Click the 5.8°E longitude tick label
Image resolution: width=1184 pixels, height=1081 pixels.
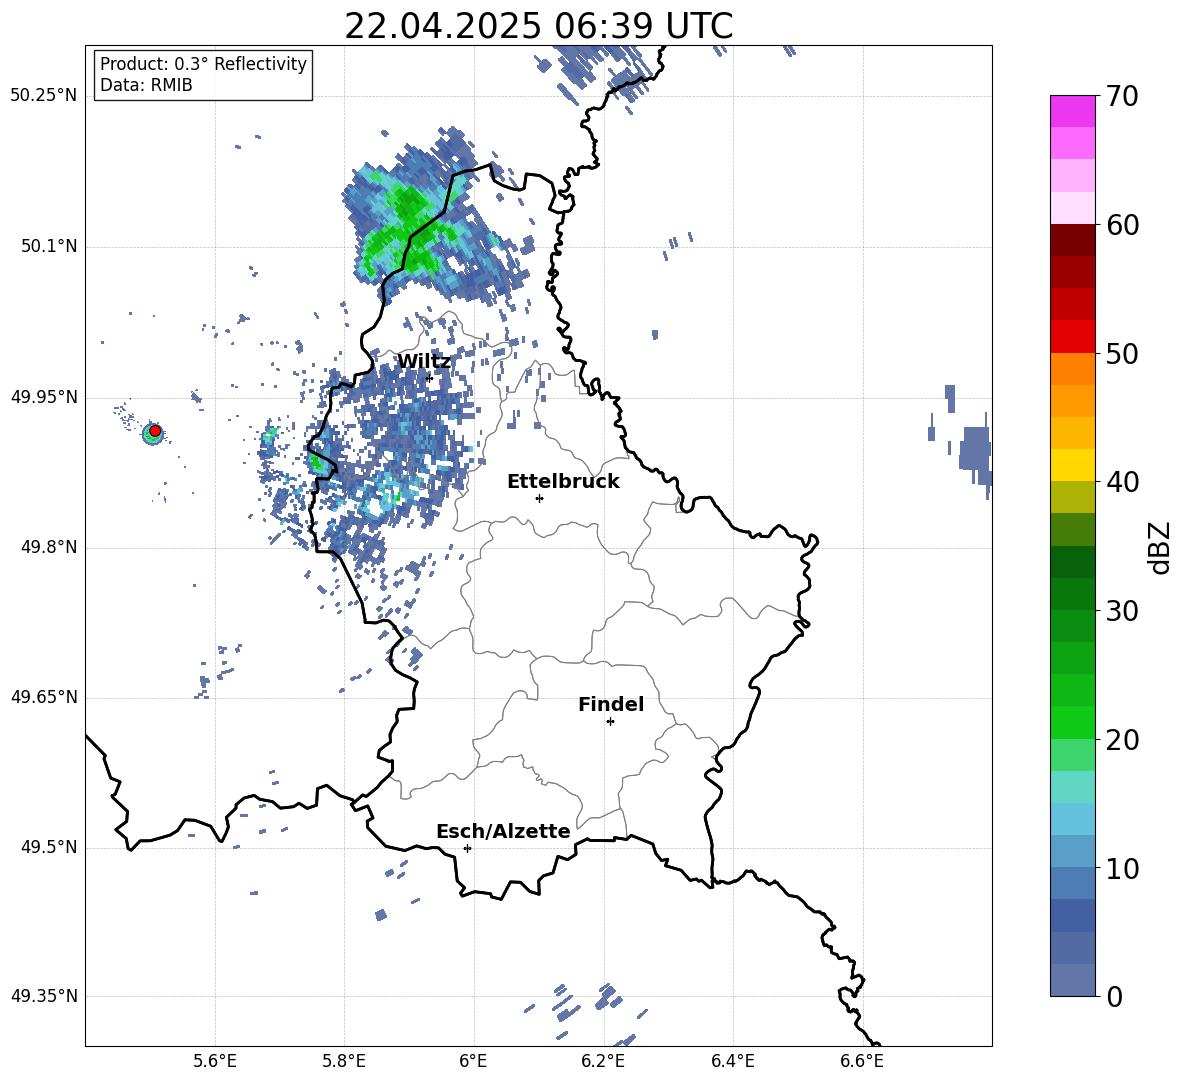coord(344,1061)
